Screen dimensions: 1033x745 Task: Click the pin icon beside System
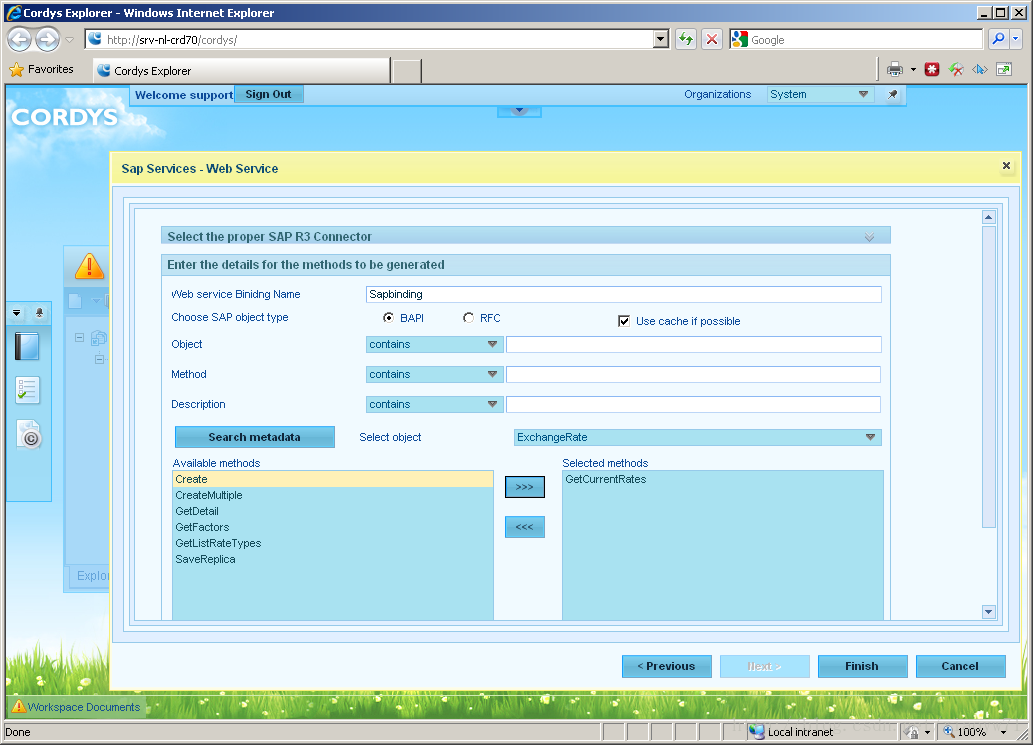point(893,94)
